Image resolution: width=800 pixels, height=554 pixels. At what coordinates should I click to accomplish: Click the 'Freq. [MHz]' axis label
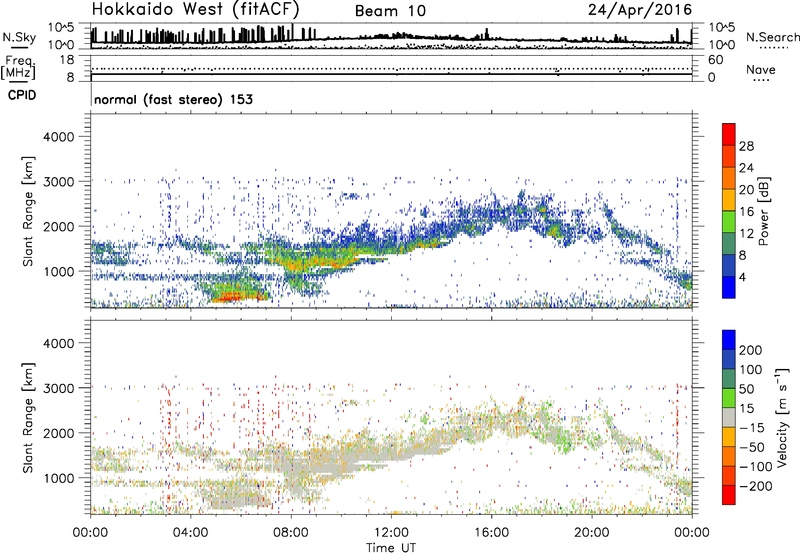tap(18, 68)
